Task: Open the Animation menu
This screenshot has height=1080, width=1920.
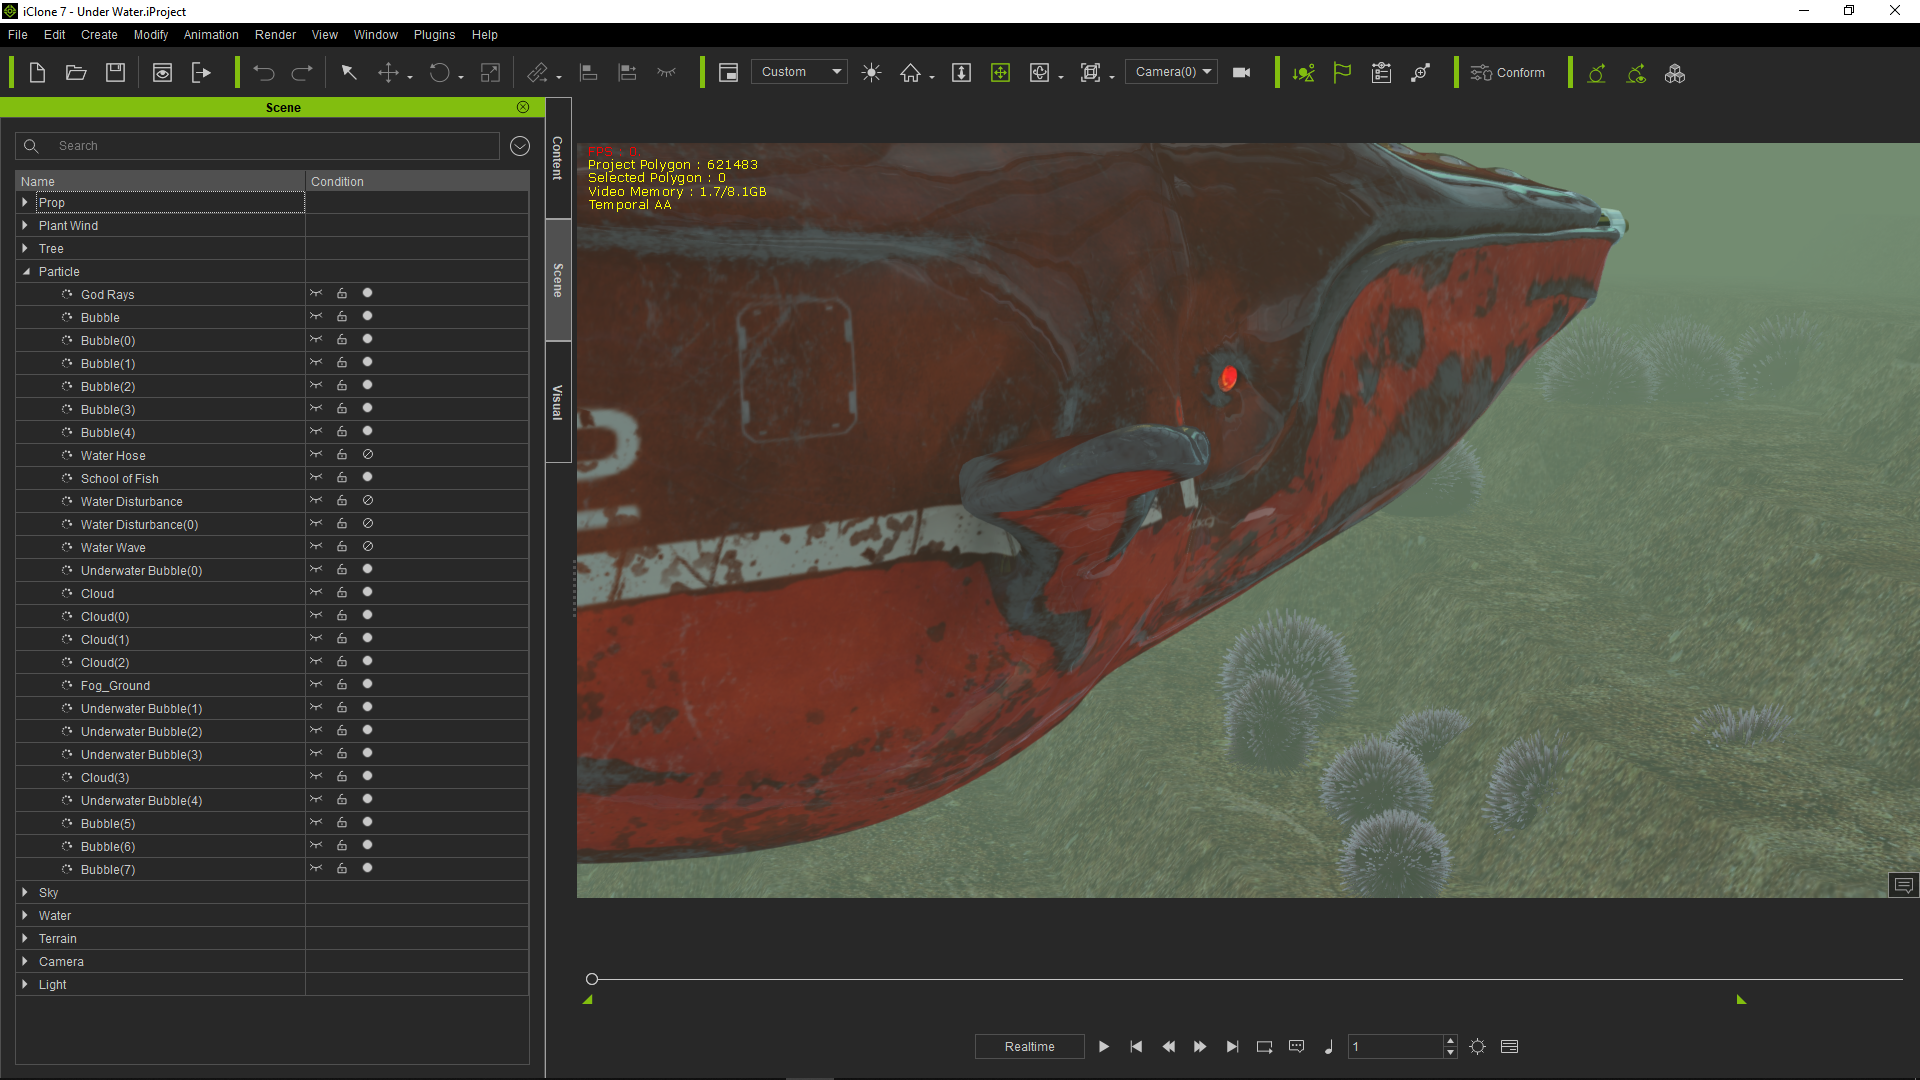Action: tap(211, 34)
